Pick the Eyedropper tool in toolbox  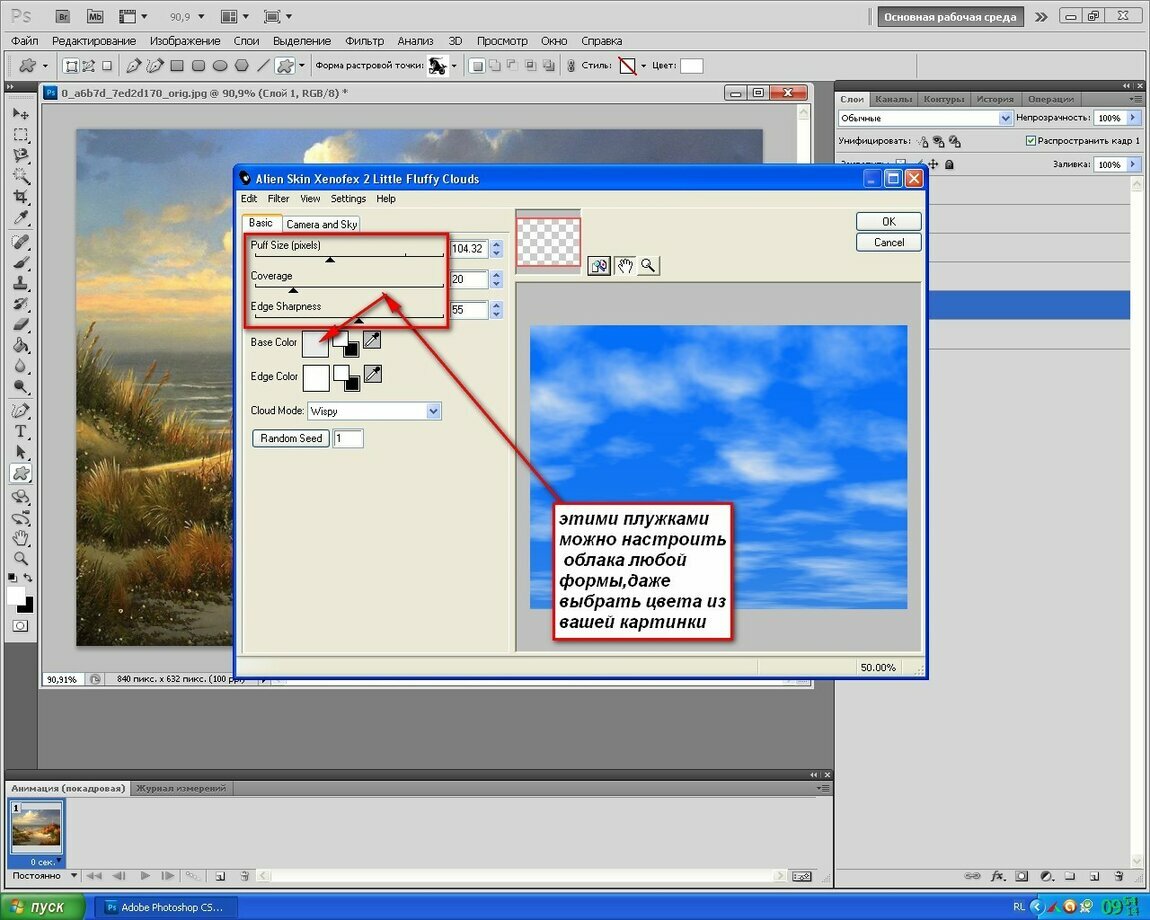coord(21,218)
